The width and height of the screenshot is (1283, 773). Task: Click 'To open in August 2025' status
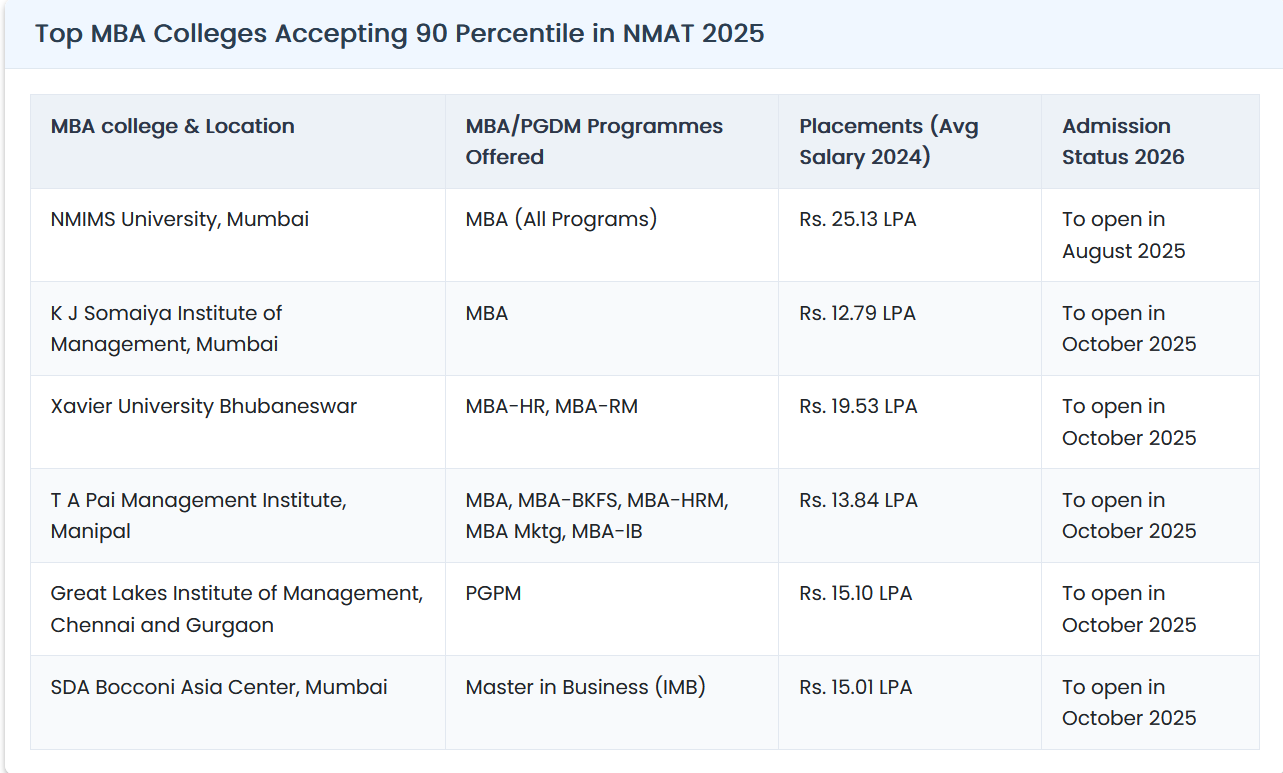(x=1123, y=235)
